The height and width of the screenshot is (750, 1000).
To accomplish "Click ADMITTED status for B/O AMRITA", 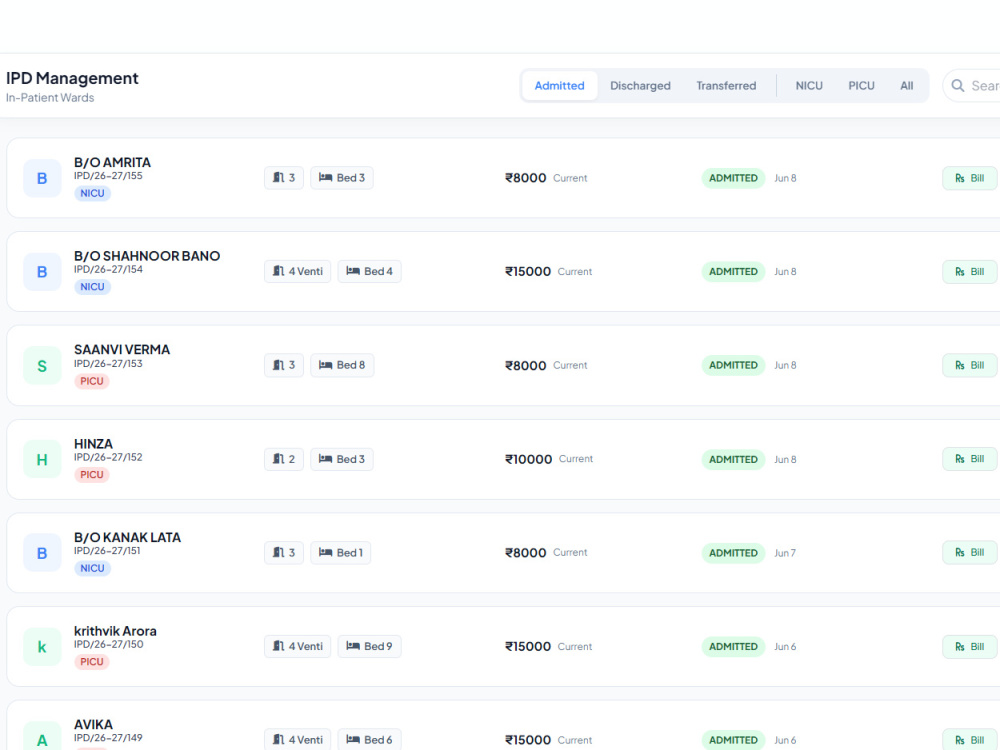I will [x=733, y=178].
